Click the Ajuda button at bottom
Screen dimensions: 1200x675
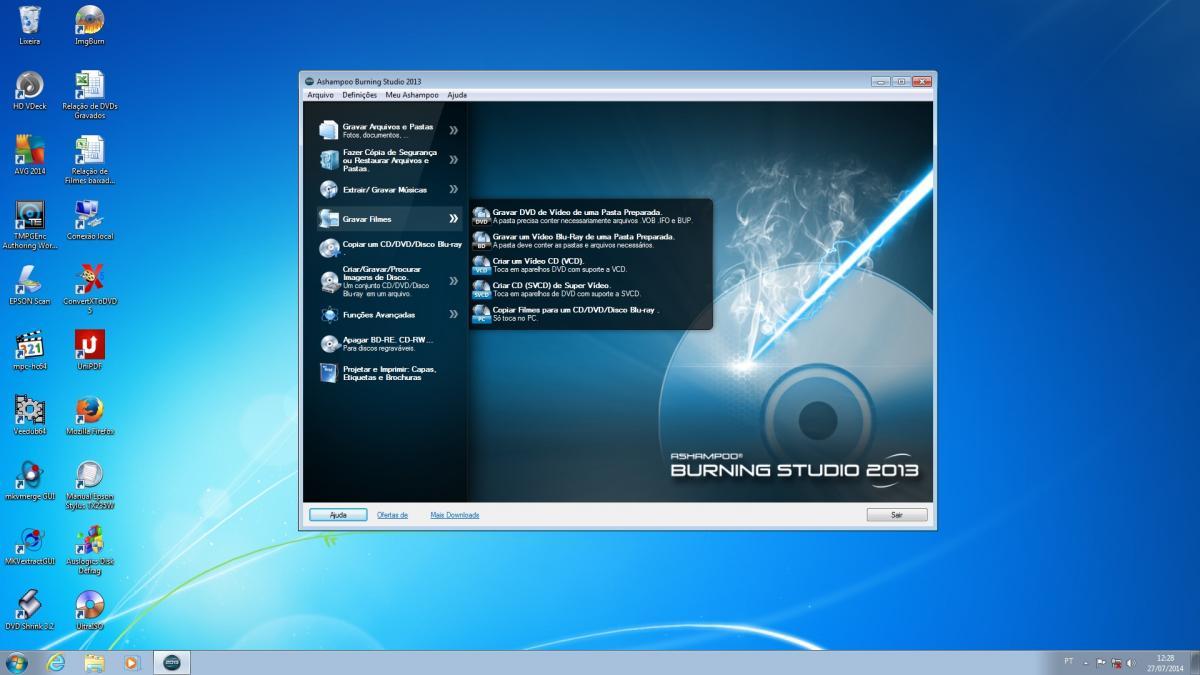[338, 515]
